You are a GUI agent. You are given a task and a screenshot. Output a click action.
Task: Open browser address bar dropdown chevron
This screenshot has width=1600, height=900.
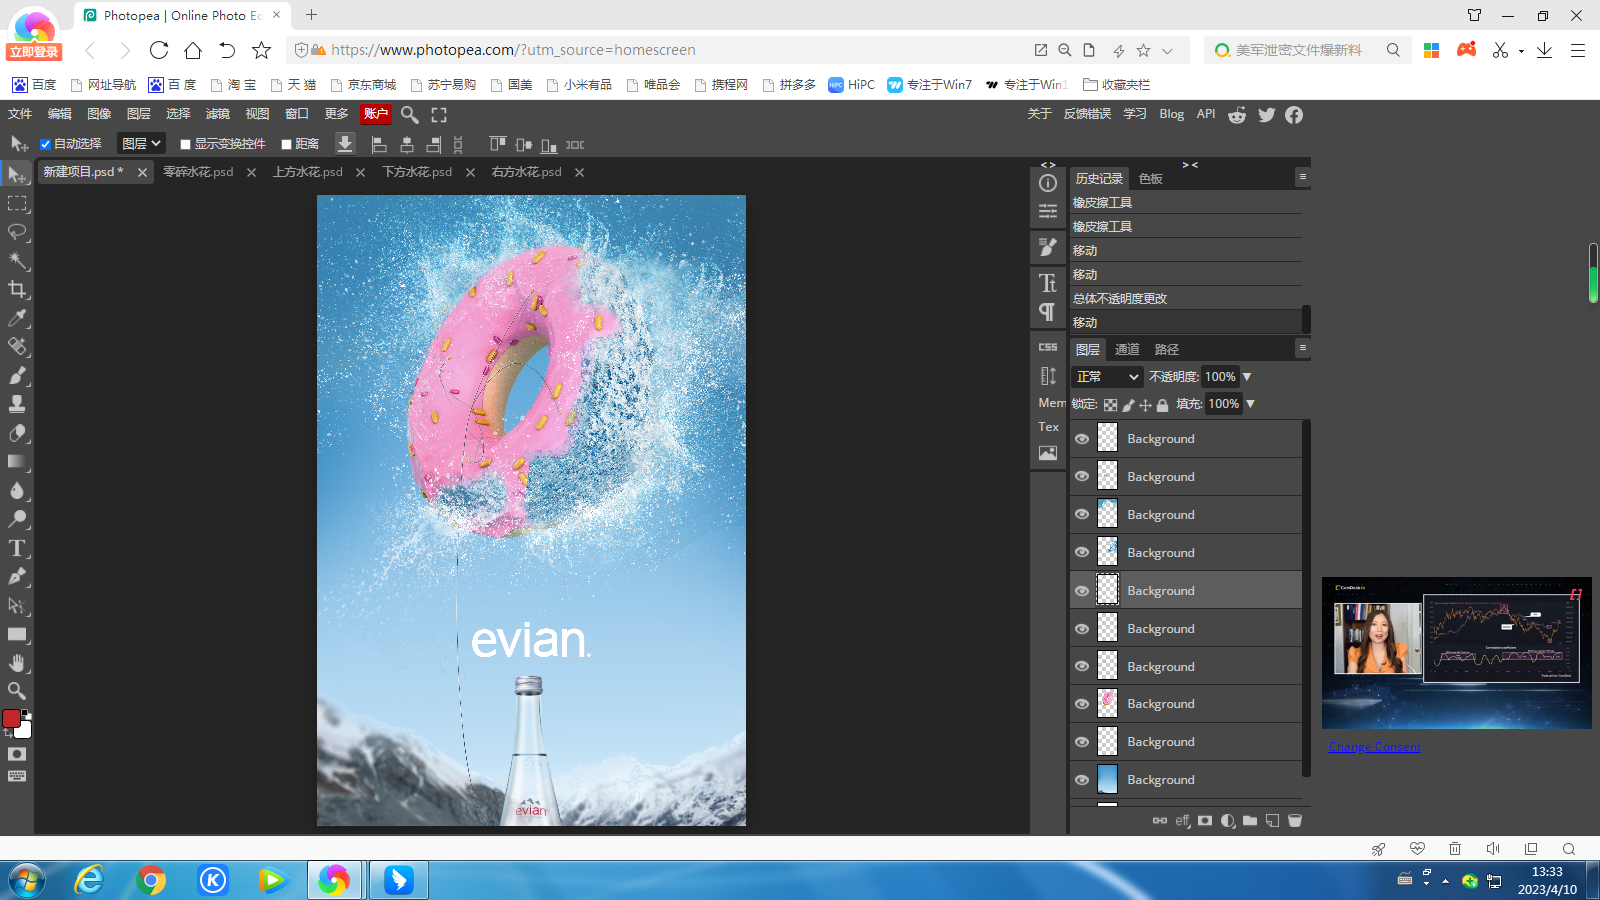click(1167, 50)
